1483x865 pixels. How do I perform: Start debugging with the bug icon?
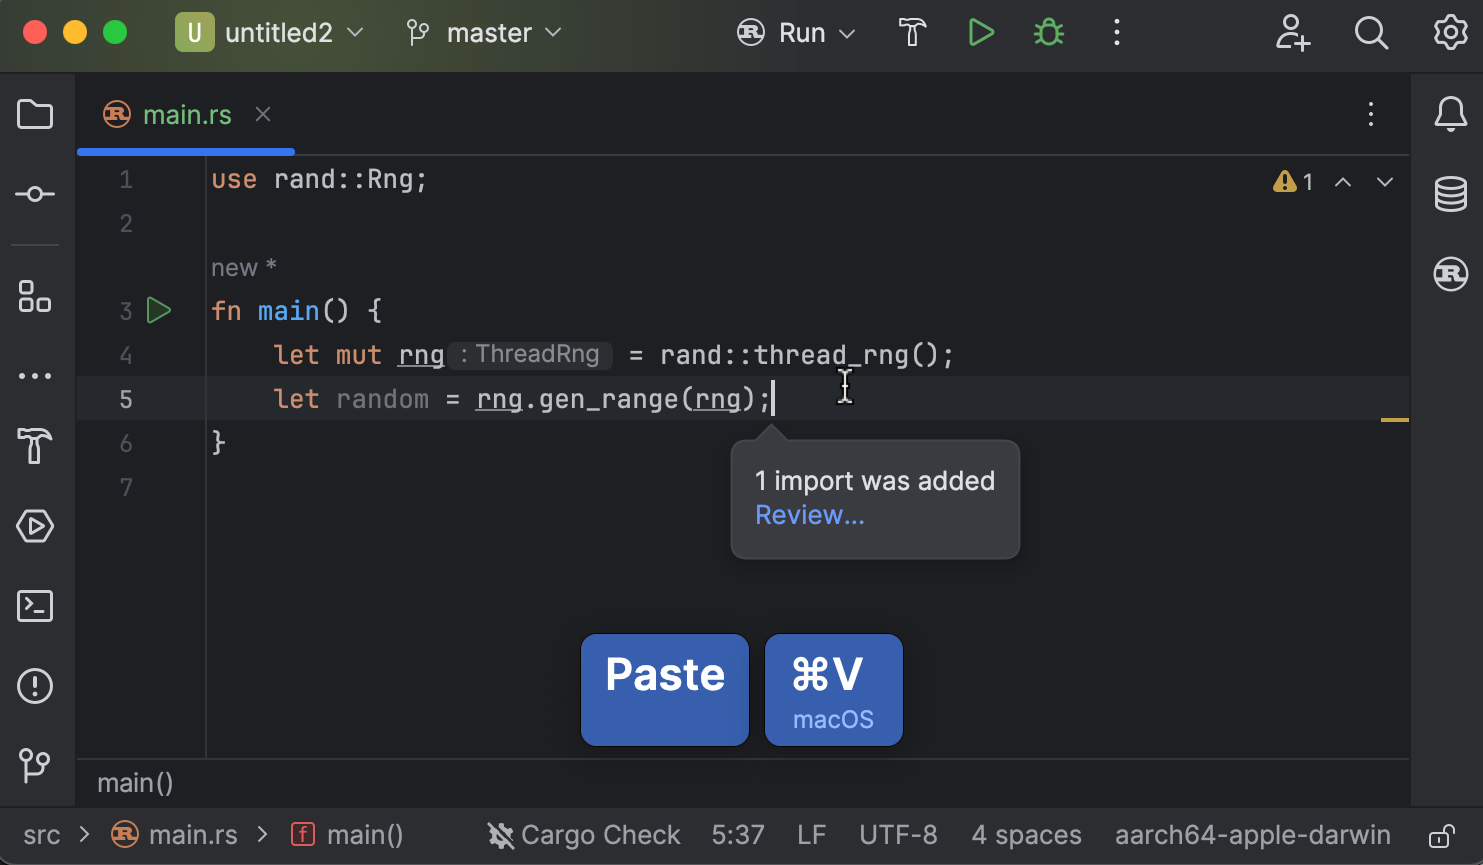(1048, 32)
